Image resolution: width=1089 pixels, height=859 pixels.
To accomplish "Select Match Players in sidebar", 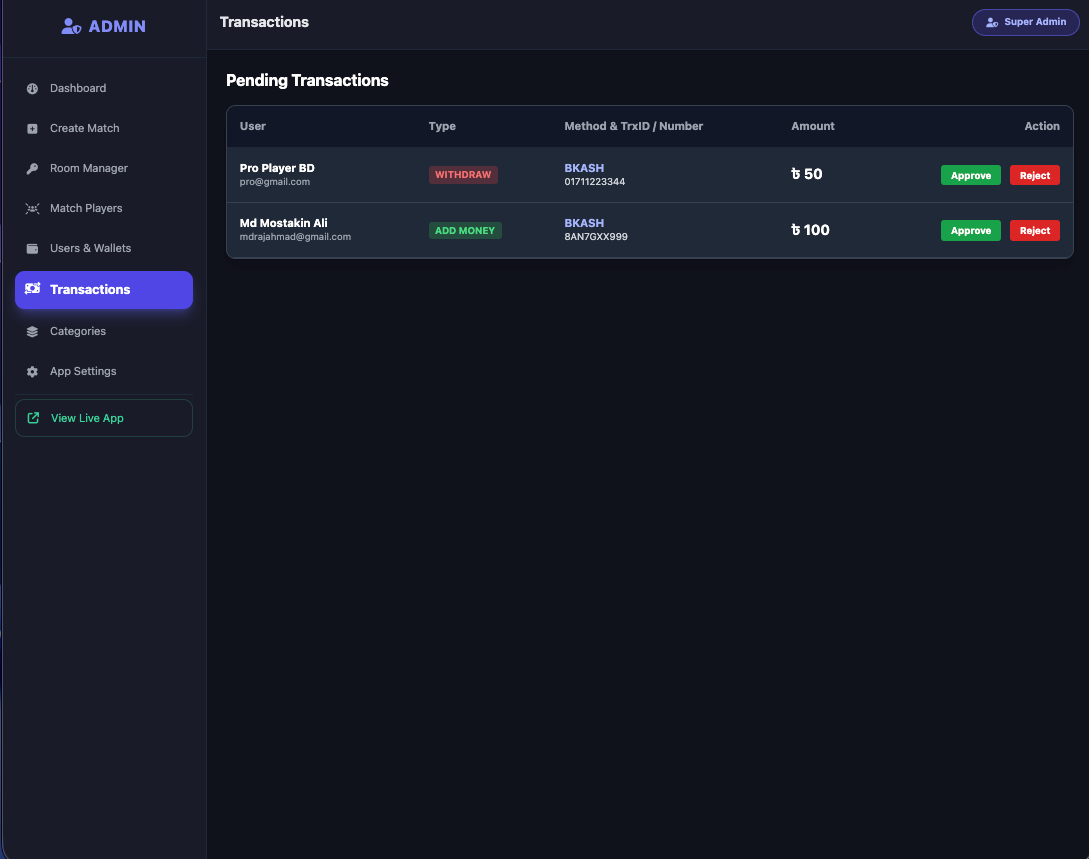I will point(104,208).
